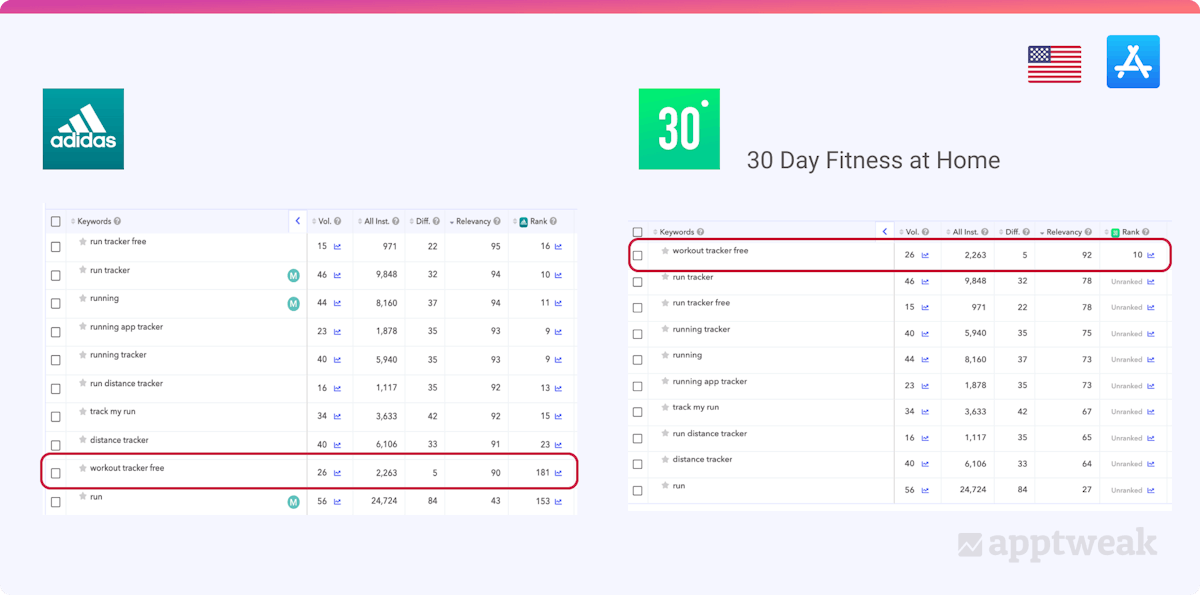The image size is (1200, 595).
Task: Open rank chart for 'workout tracker free' ranked 10
Action: 1151,255
